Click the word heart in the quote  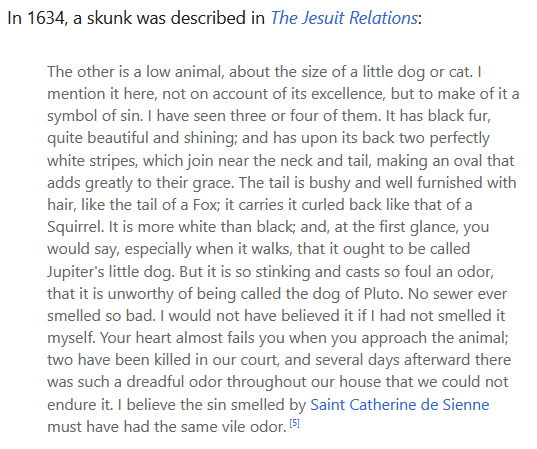[x=153, y=338]
